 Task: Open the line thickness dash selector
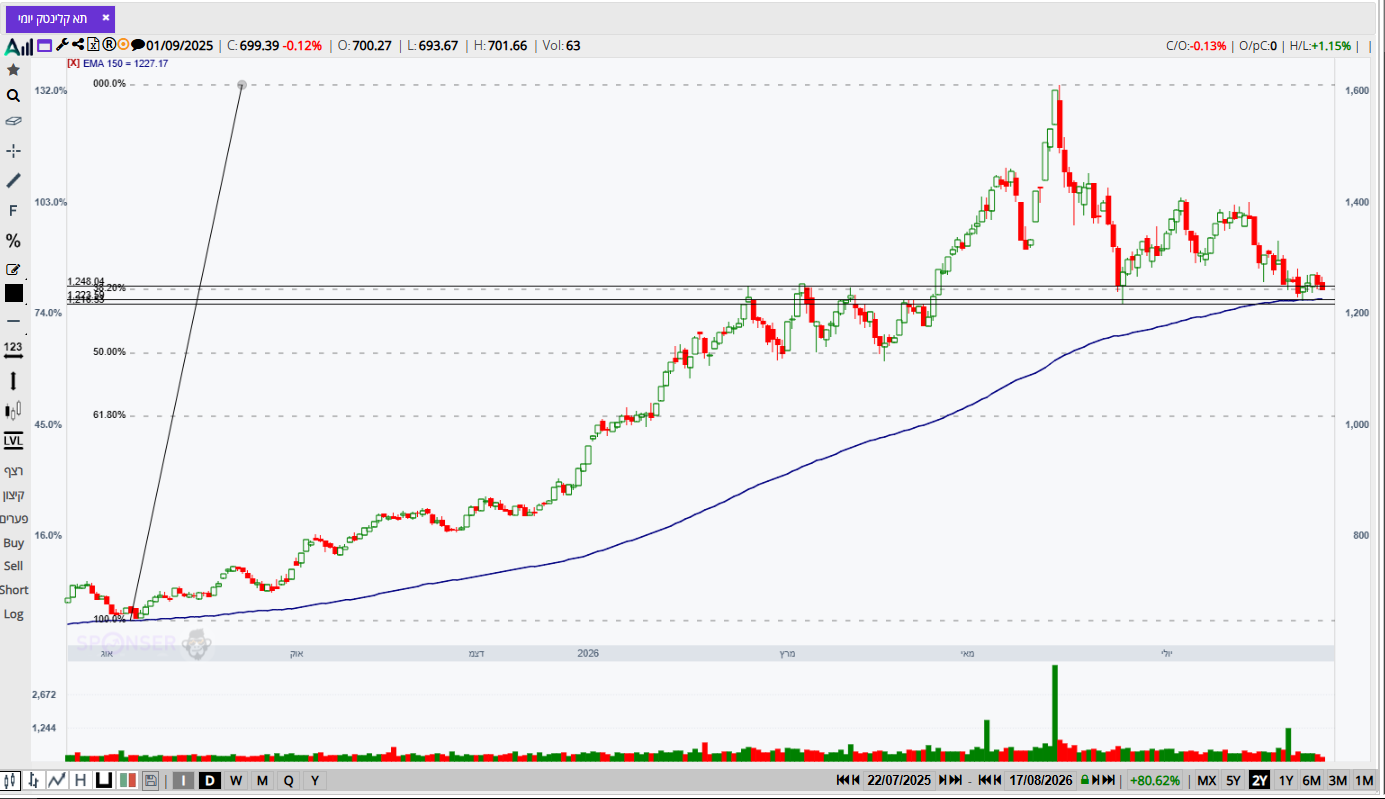[x=13, y=321]
